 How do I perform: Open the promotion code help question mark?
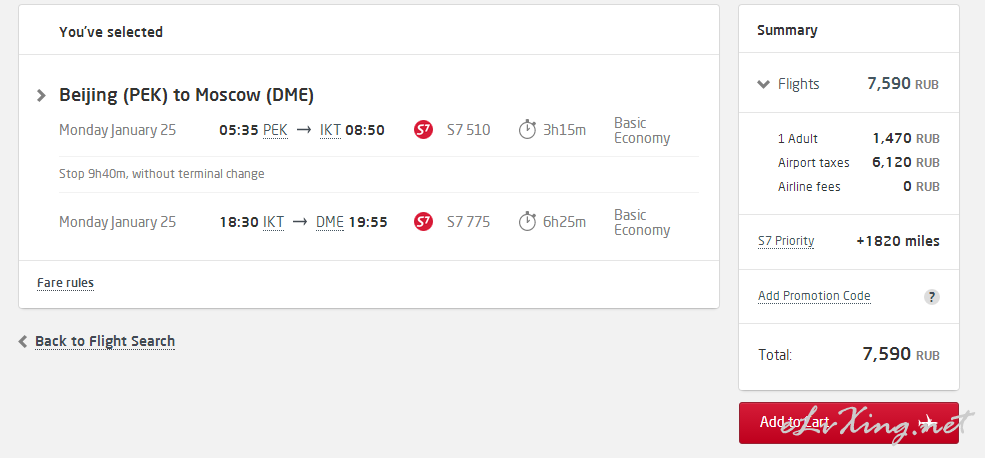coord(932,297)
